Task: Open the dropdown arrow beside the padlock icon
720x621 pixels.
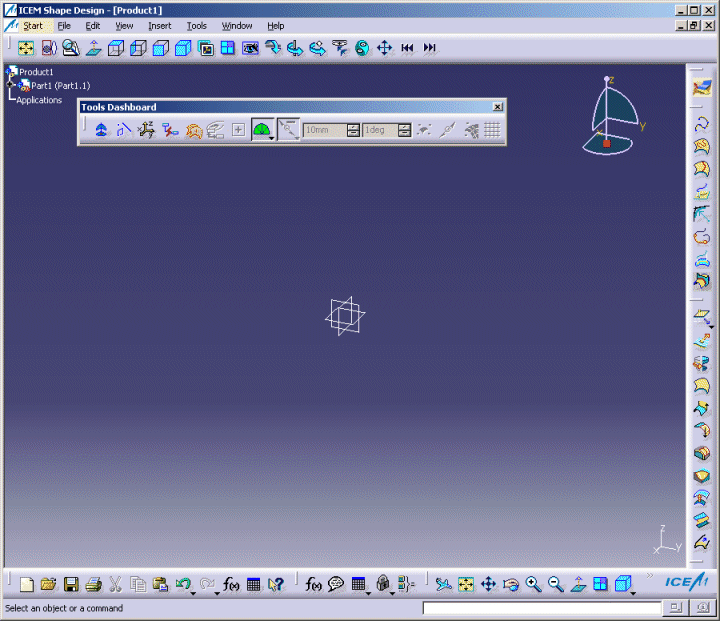Action: pyautogui.click(x=392, y=593)
